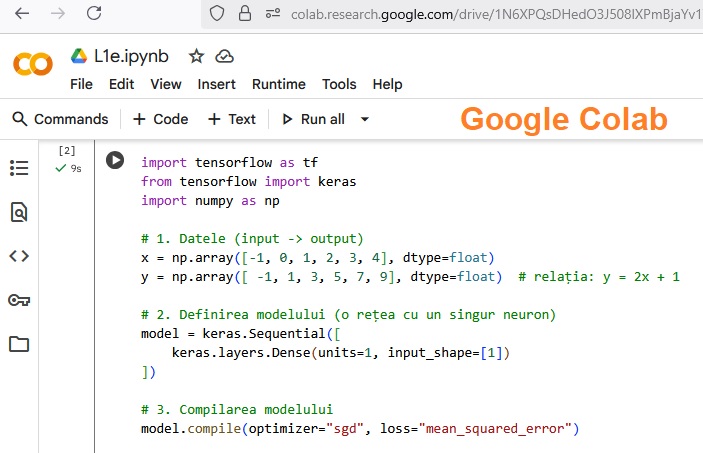This screenshot has width=703, height=453.
Task: Open the Tools menu
Action: (339, 84)
